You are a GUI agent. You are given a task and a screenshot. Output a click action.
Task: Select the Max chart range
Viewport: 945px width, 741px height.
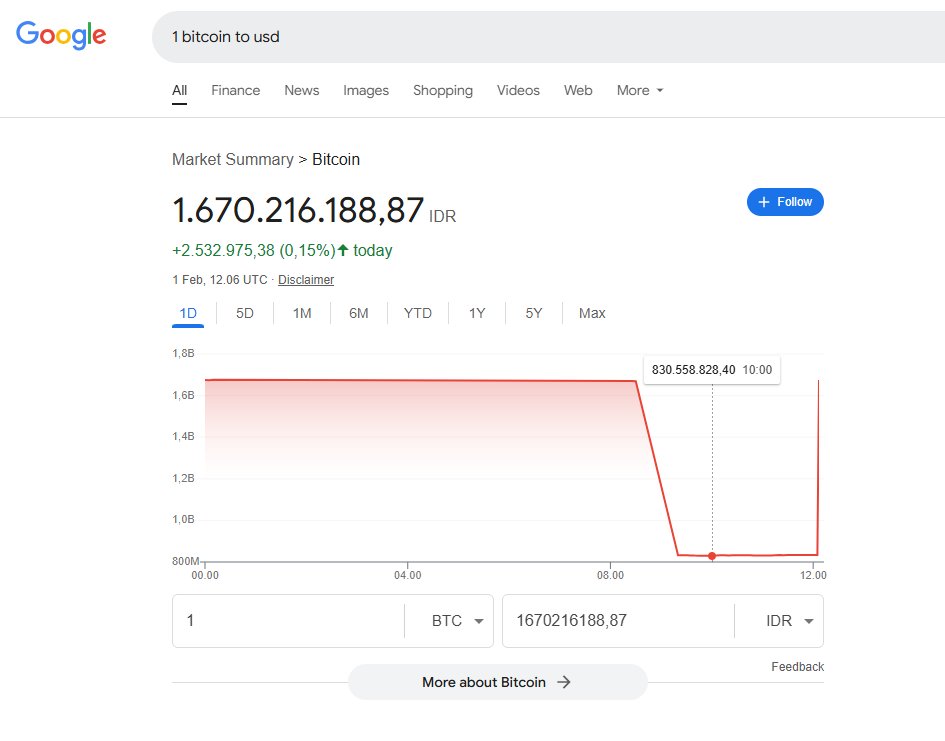[592, 313]
